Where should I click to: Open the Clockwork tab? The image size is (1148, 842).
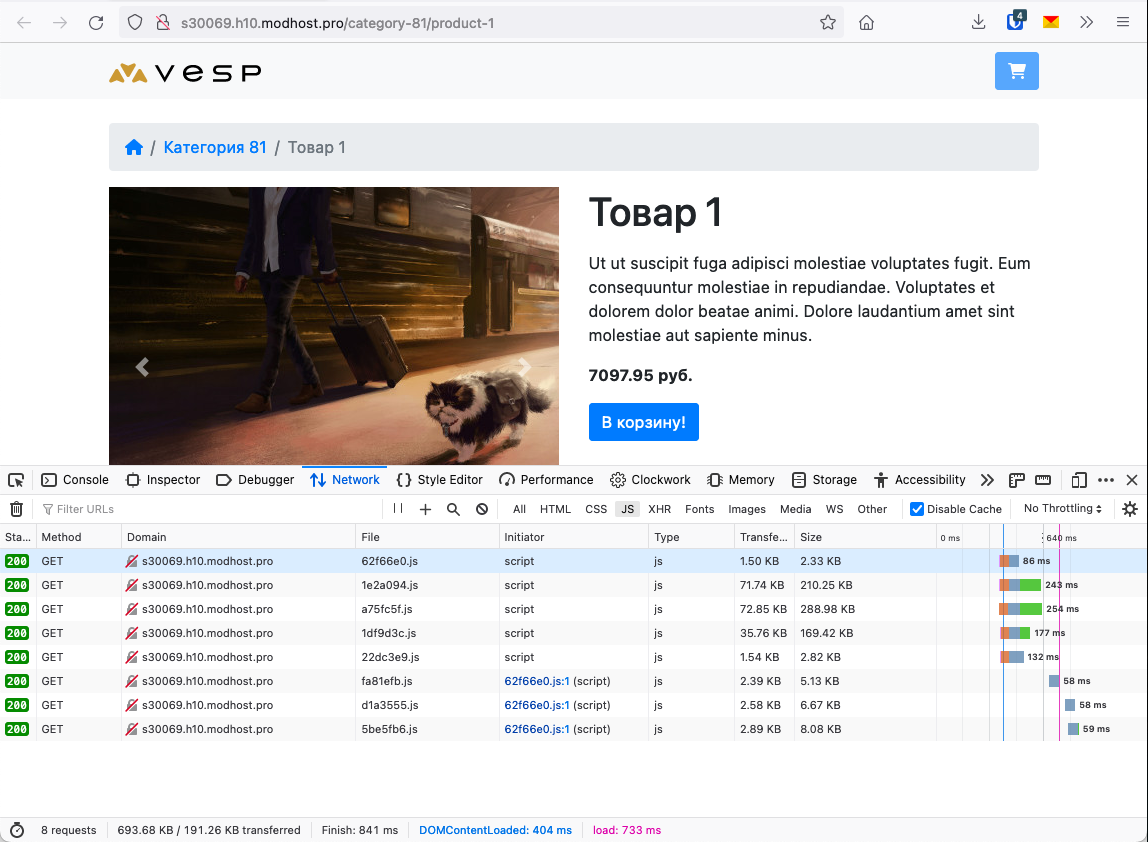(650, 480)
